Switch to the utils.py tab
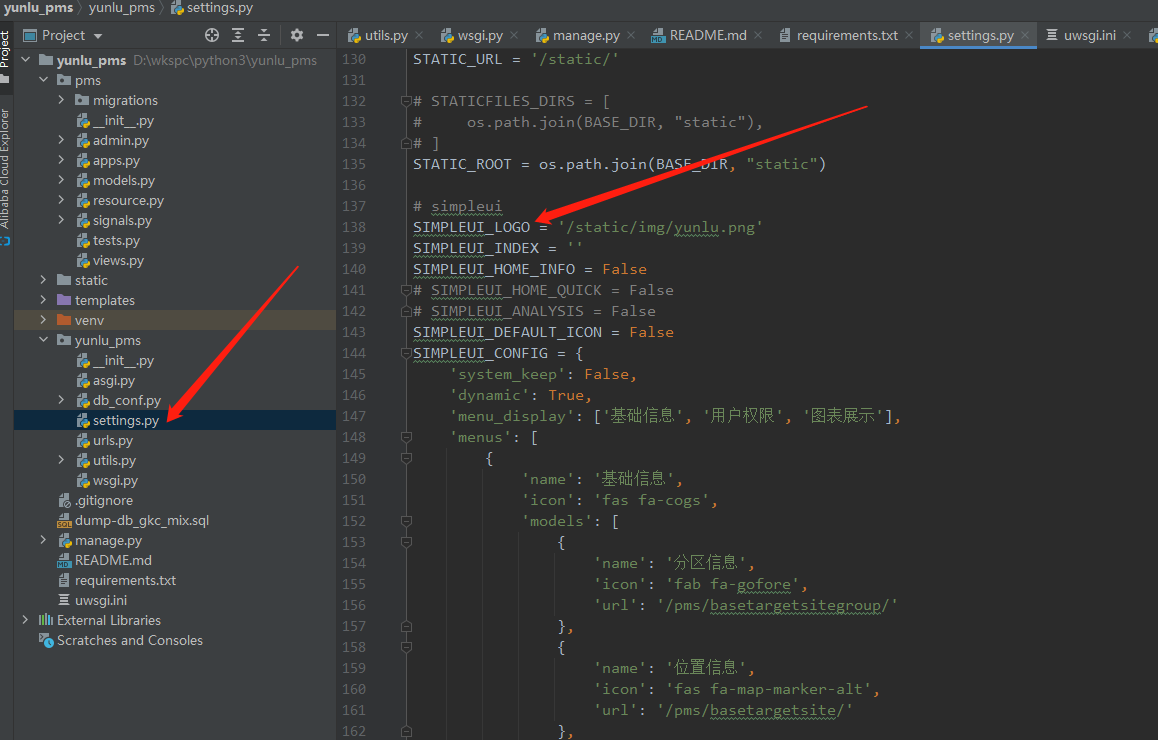The width and height of the screenshot is (1158, 740). click(x=386, y=35)
